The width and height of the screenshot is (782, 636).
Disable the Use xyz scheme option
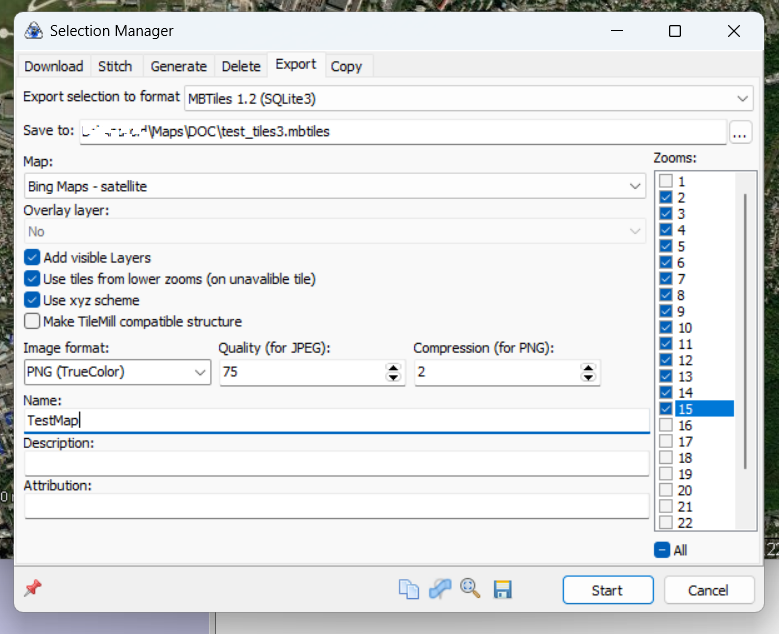32,300
